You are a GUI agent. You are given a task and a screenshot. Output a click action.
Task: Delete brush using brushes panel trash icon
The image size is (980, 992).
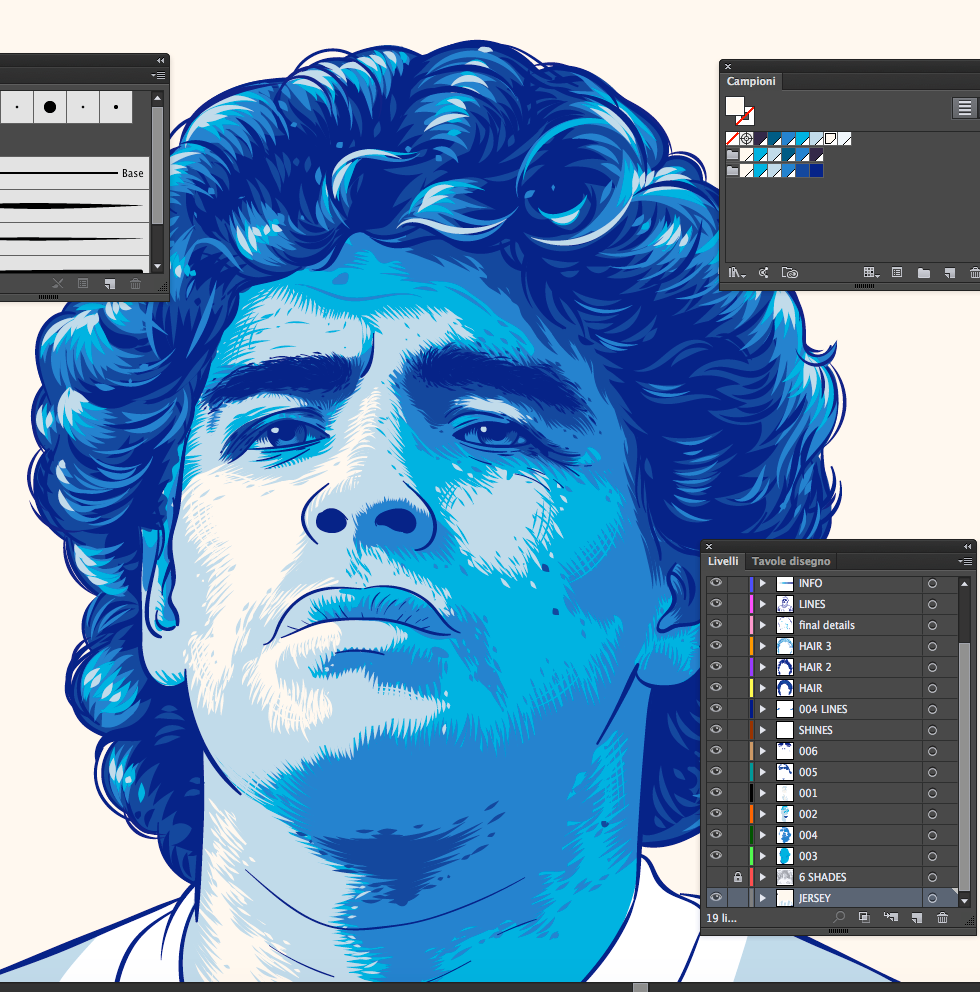click(135, 283)
